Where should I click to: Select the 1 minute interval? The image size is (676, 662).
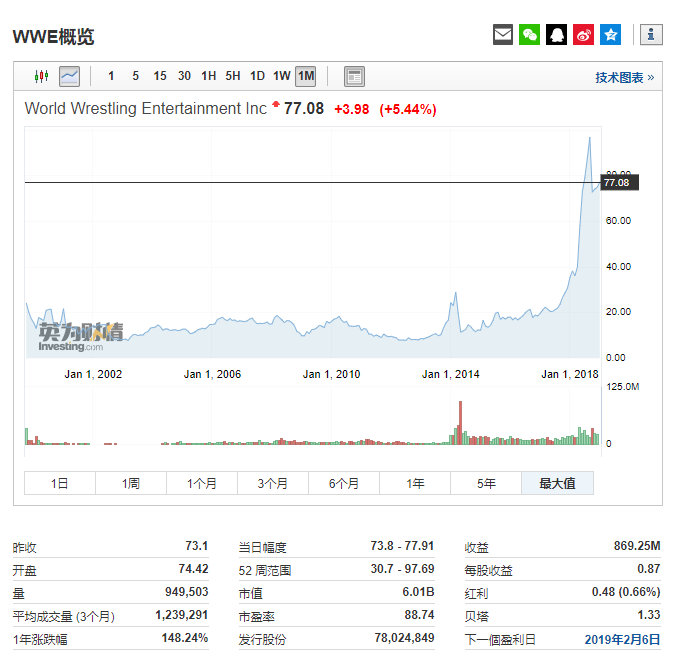(x=111, y=76)
